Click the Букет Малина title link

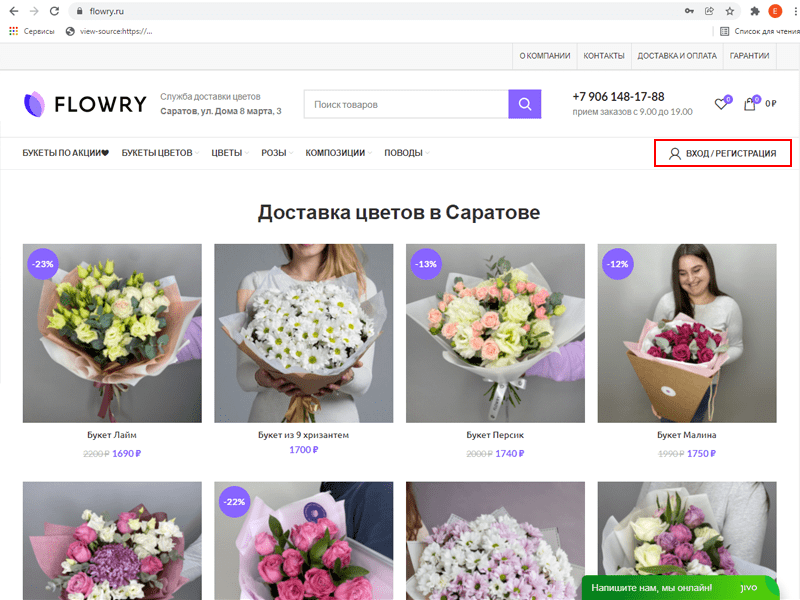(x=687, y=435)
